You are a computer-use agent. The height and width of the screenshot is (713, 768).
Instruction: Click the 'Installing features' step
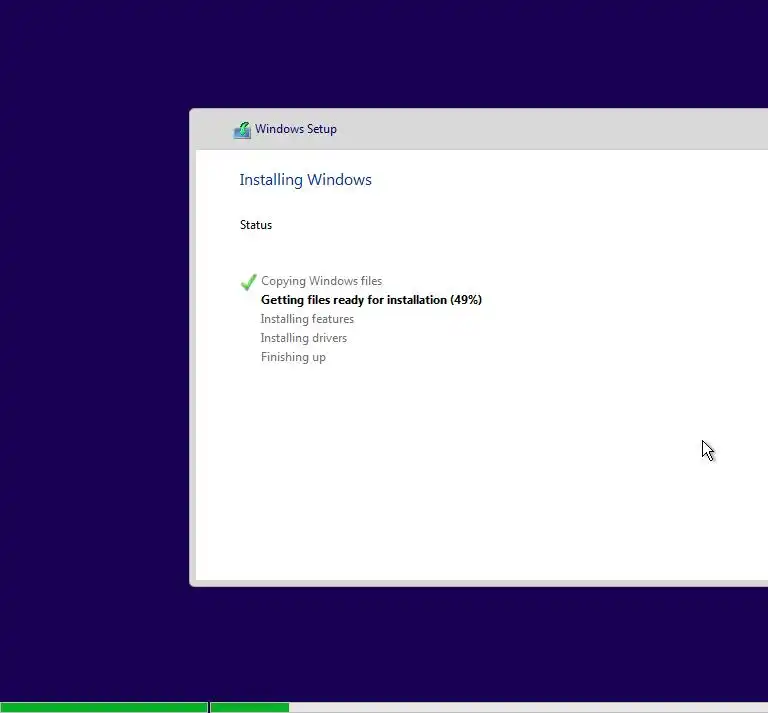click(307, 319)
